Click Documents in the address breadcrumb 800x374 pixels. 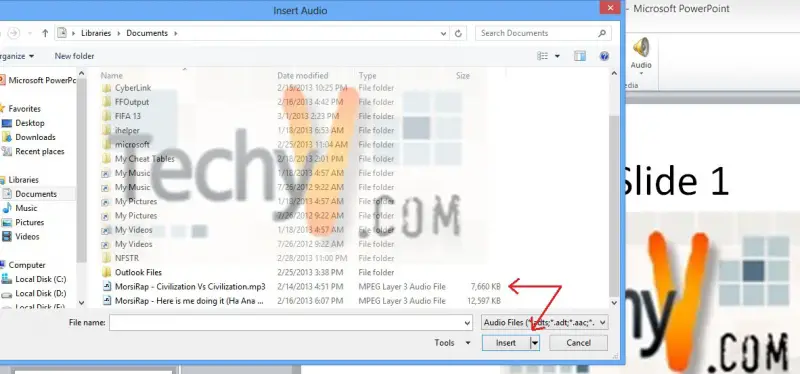point(147,33)
